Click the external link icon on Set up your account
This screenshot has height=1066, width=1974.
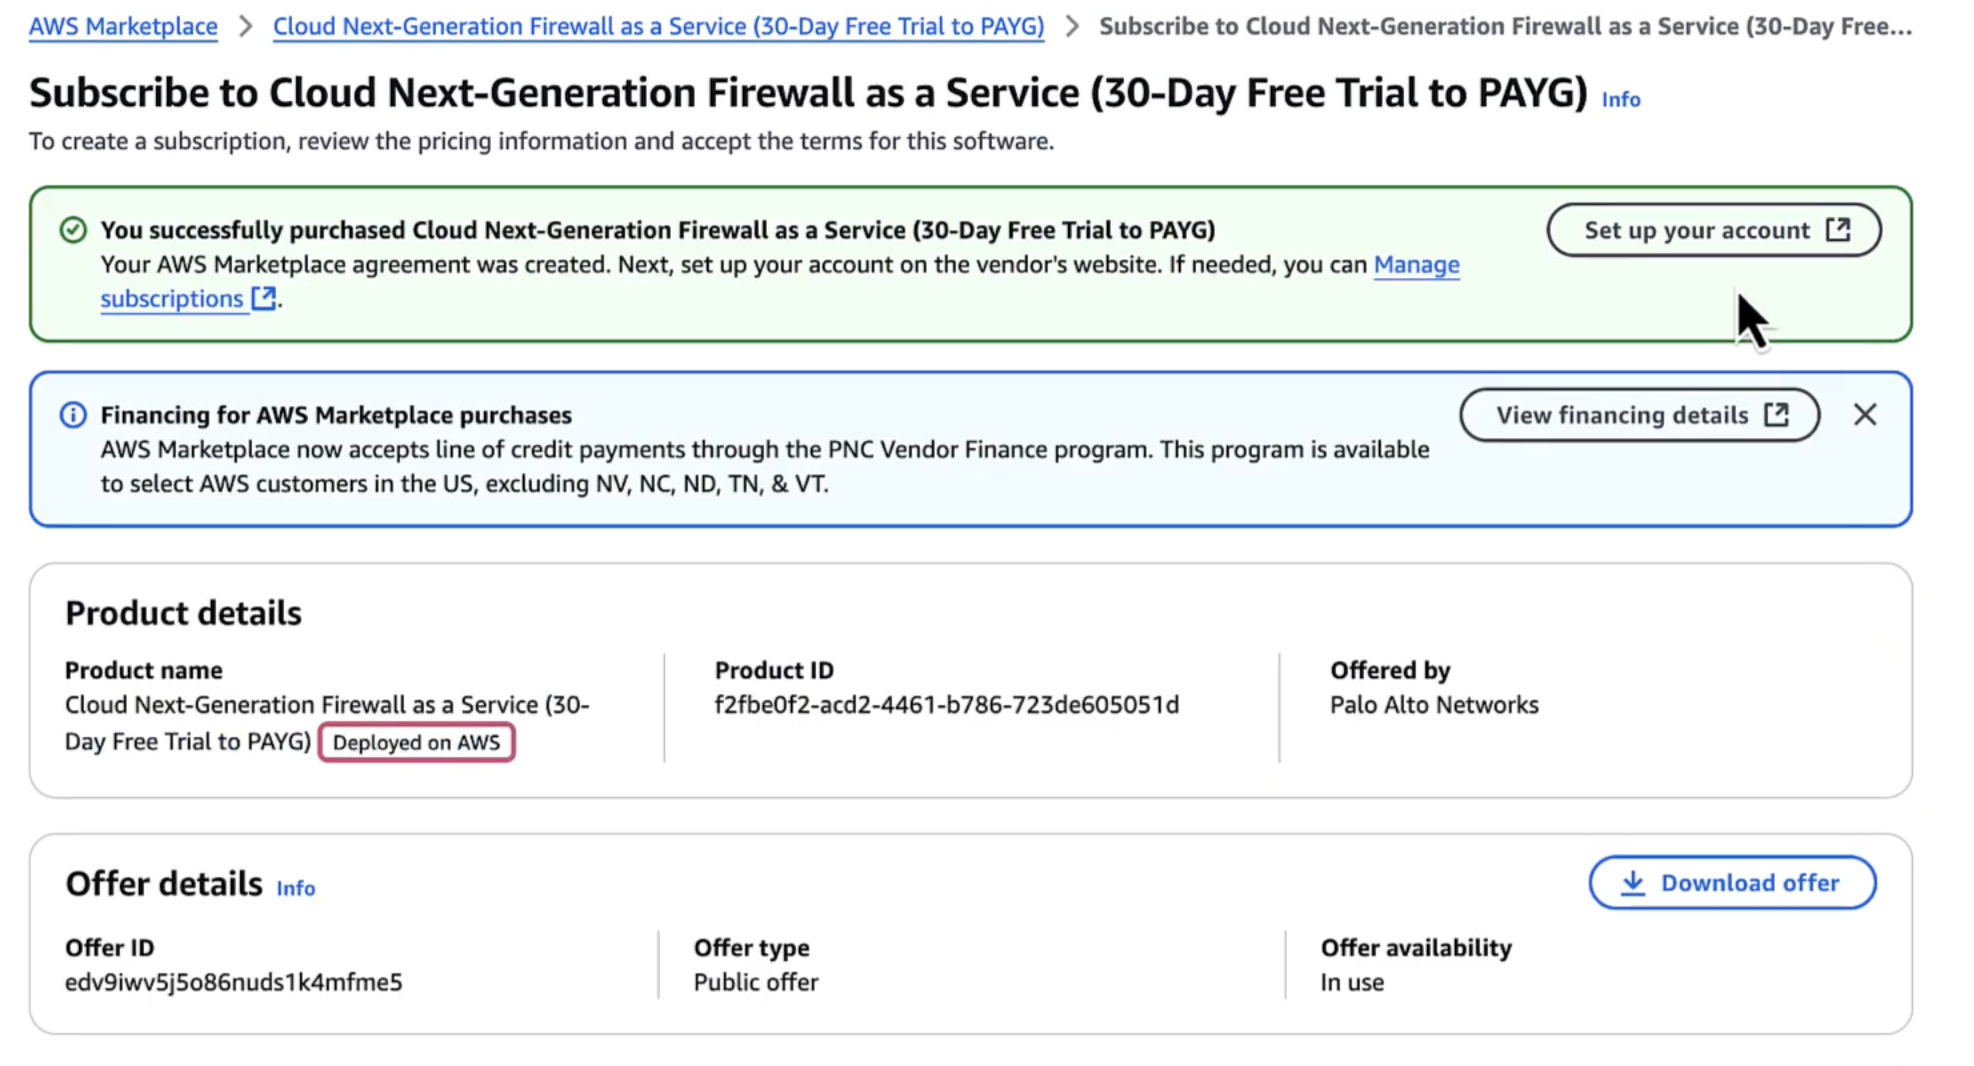click(1838, 230)
